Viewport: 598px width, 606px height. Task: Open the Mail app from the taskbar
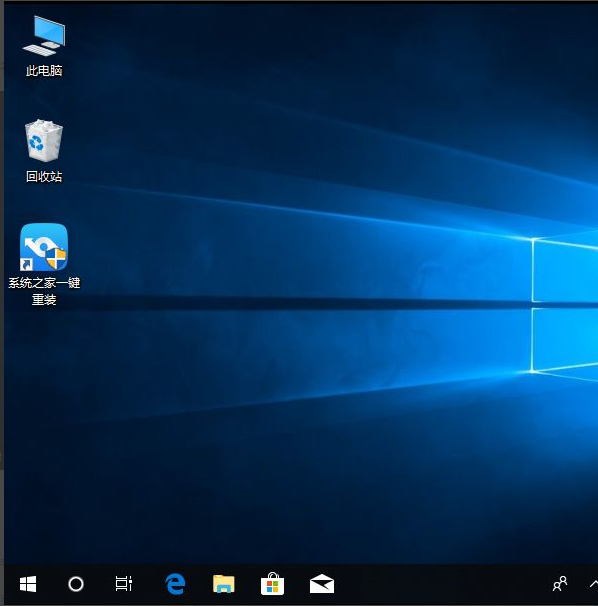(x=322, y=584)
